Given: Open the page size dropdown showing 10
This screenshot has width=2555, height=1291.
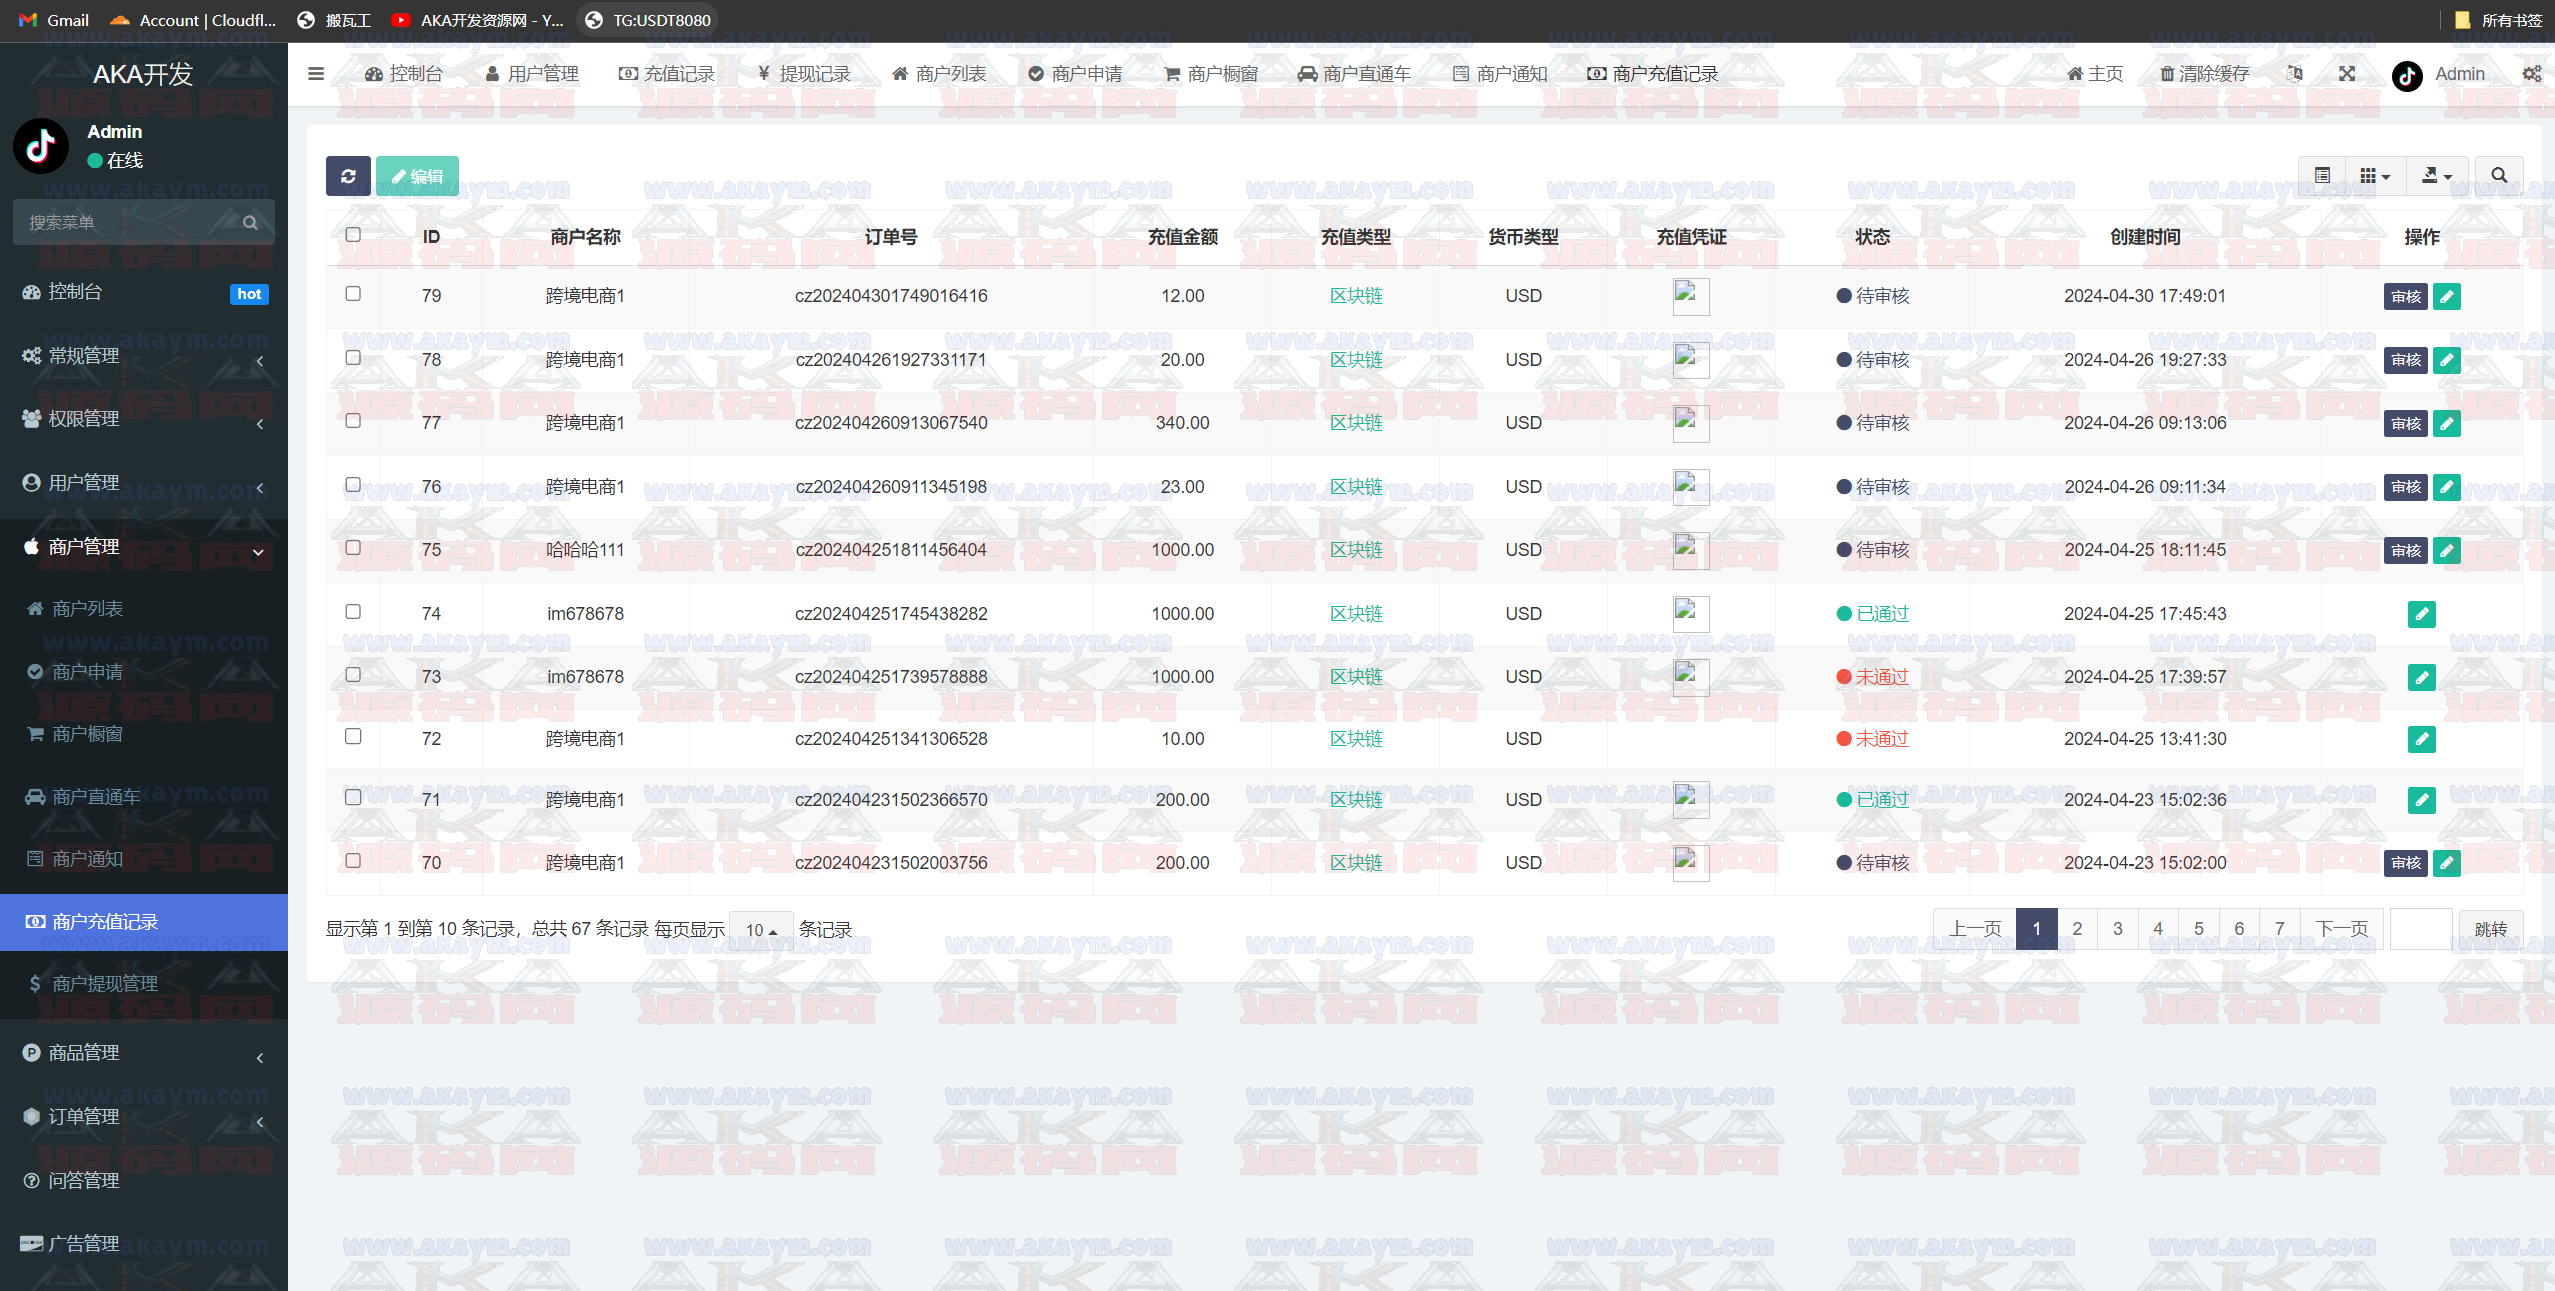Looking at the screenshot, I should tap(761, 930).
